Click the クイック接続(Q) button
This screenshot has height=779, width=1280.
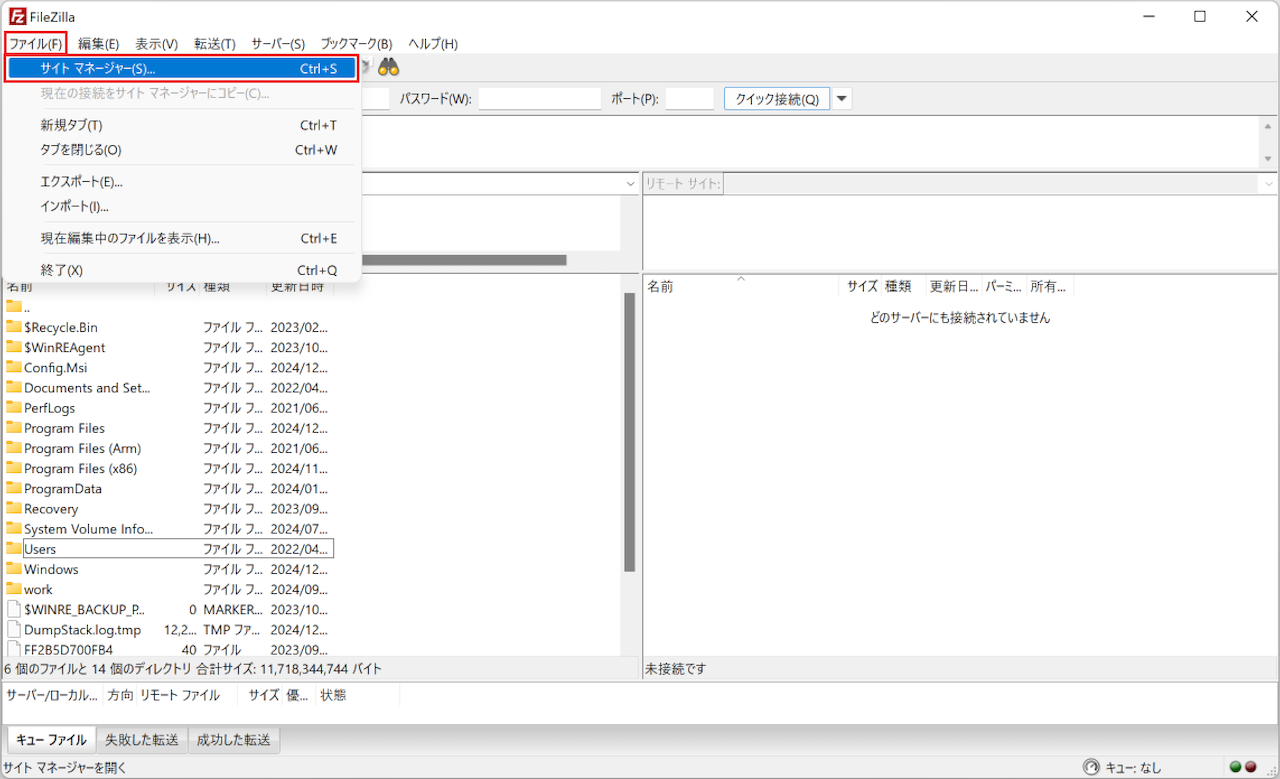click(x=777, y=99)
